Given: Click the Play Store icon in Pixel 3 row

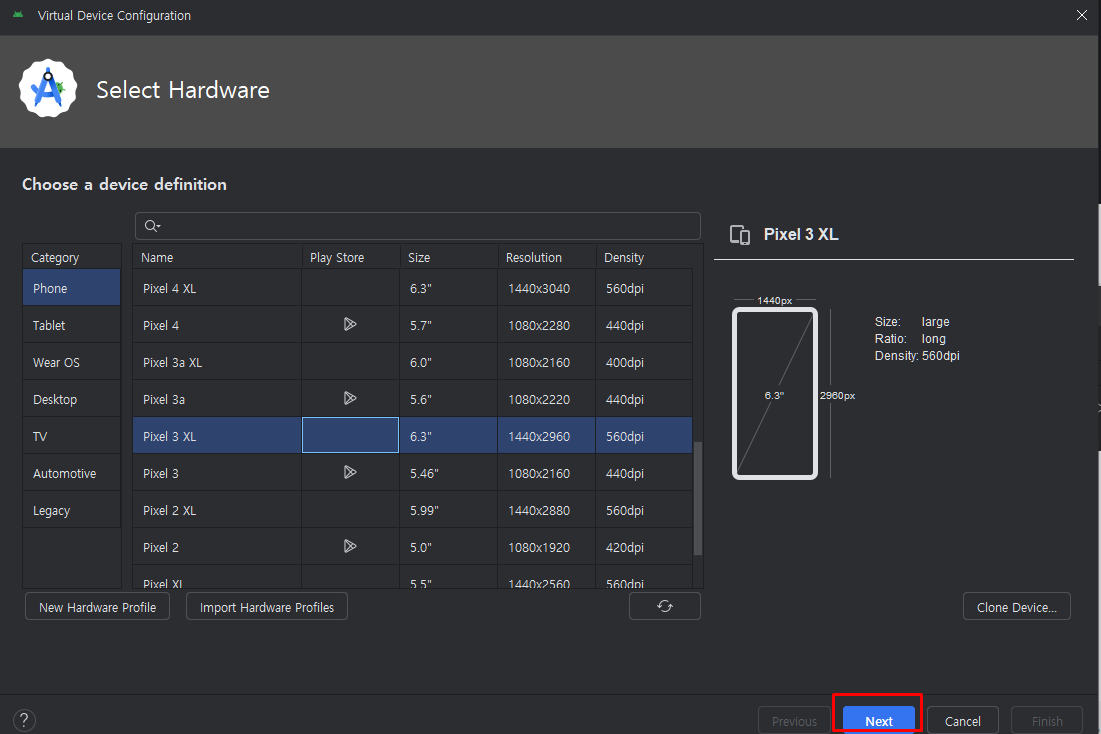Looking at the screenshot, I should click(350, 472).
